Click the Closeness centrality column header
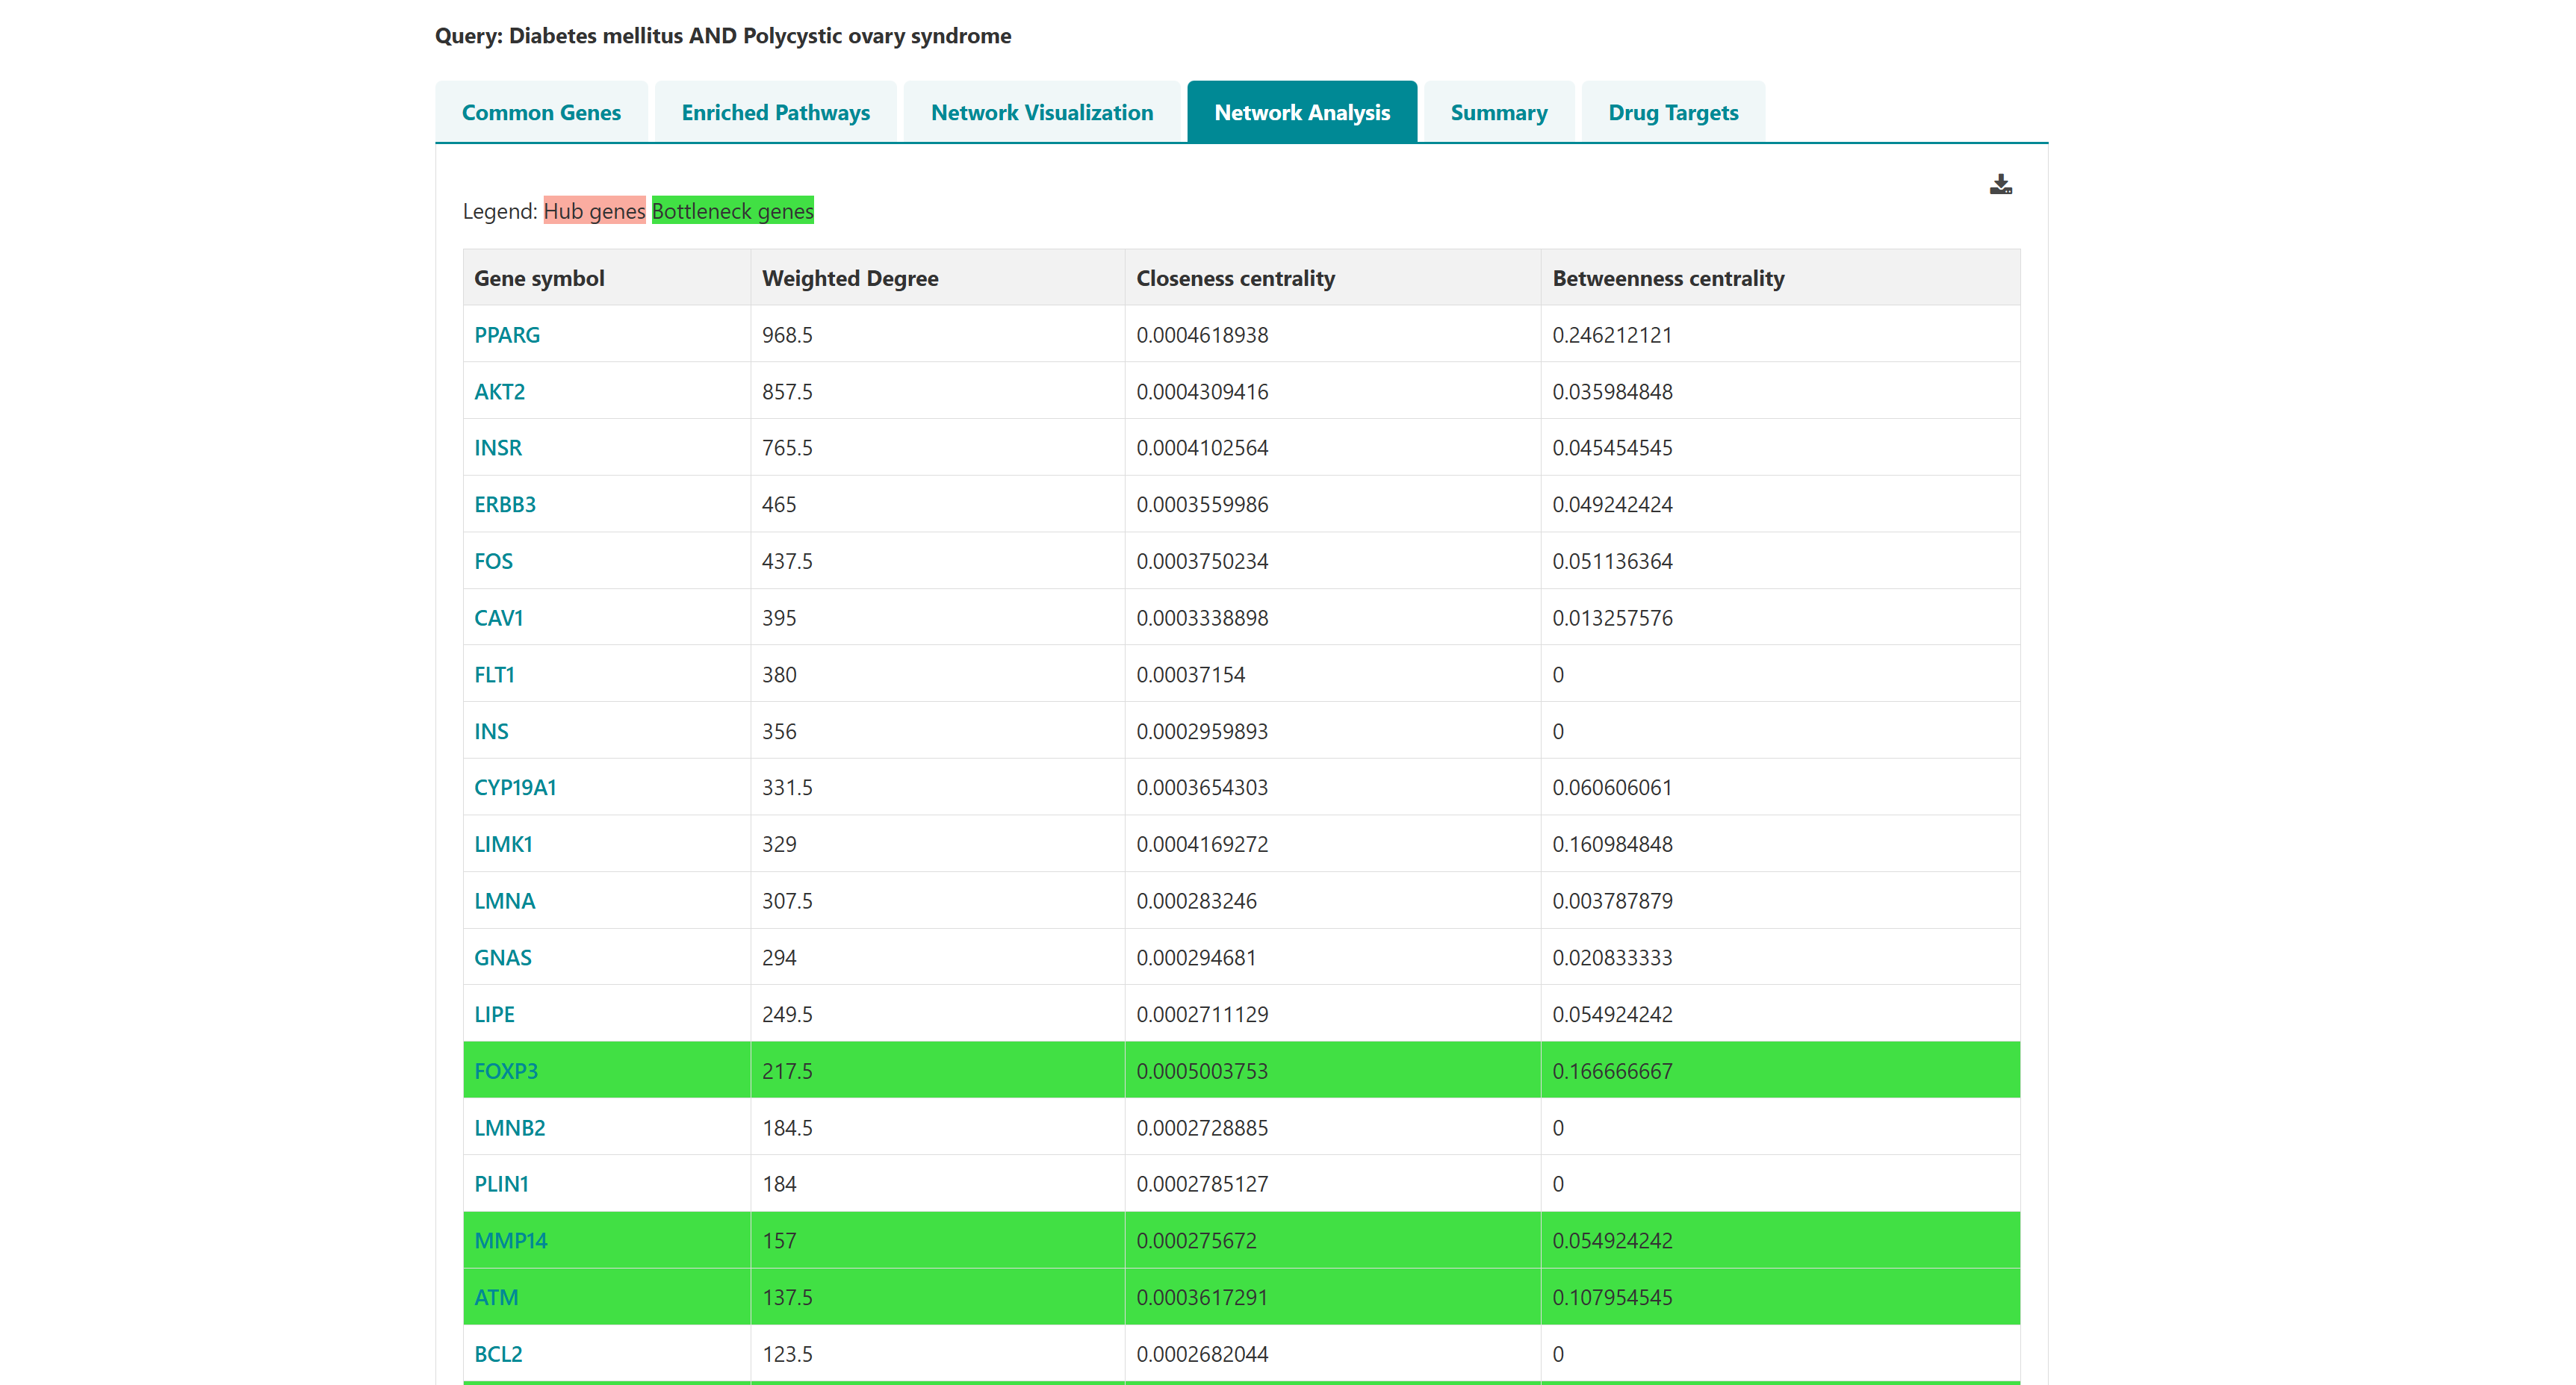This screenshot has height=1385, width=2576. (1234, 278)
